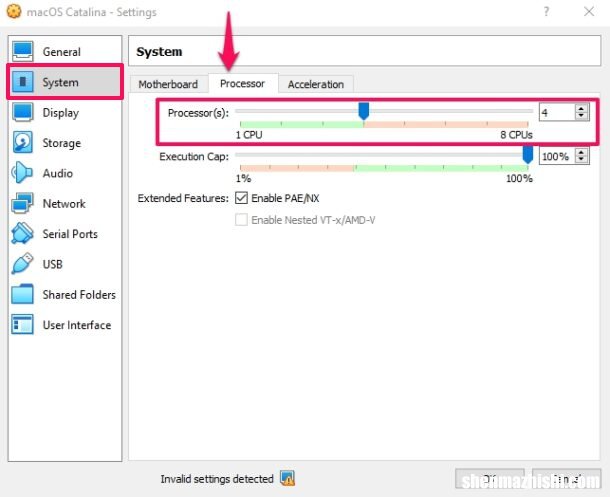Image resolution: width=610 pixels, height=497 pixels.
Task: Open the Network settings category
Action: (65, 203)
